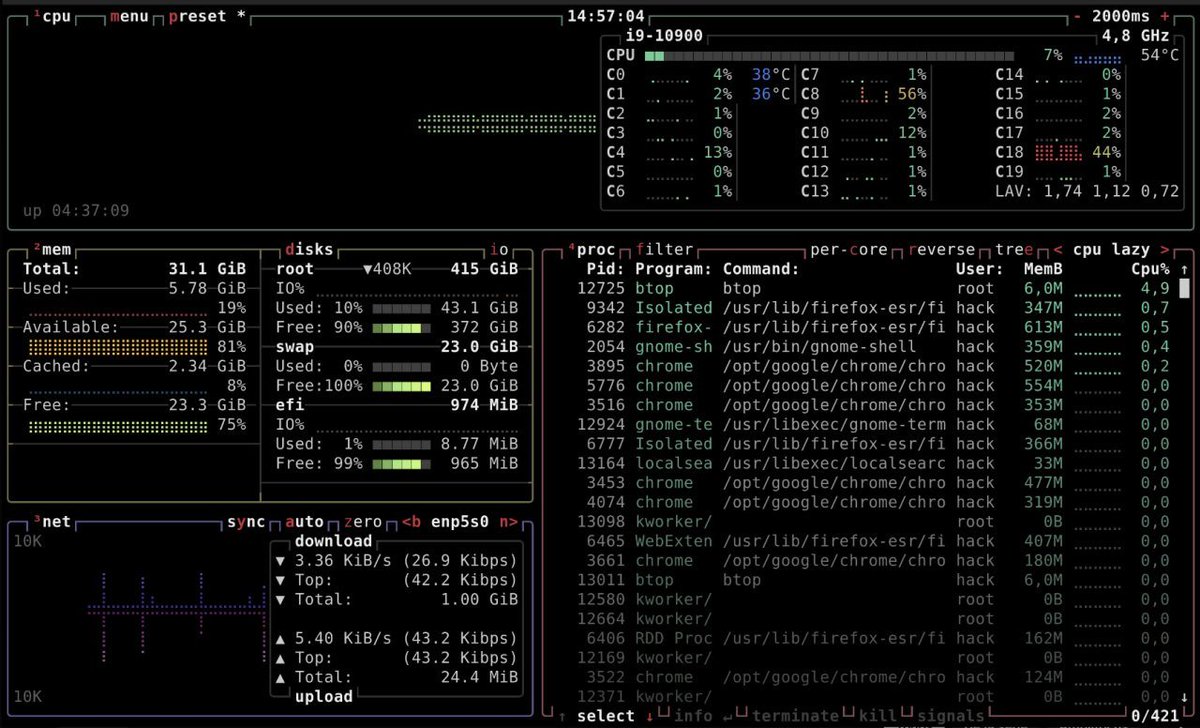Click the proc list scrollbar handle
The image size is (1200, 728).
pyautogui.click(x=1185, y=290)
